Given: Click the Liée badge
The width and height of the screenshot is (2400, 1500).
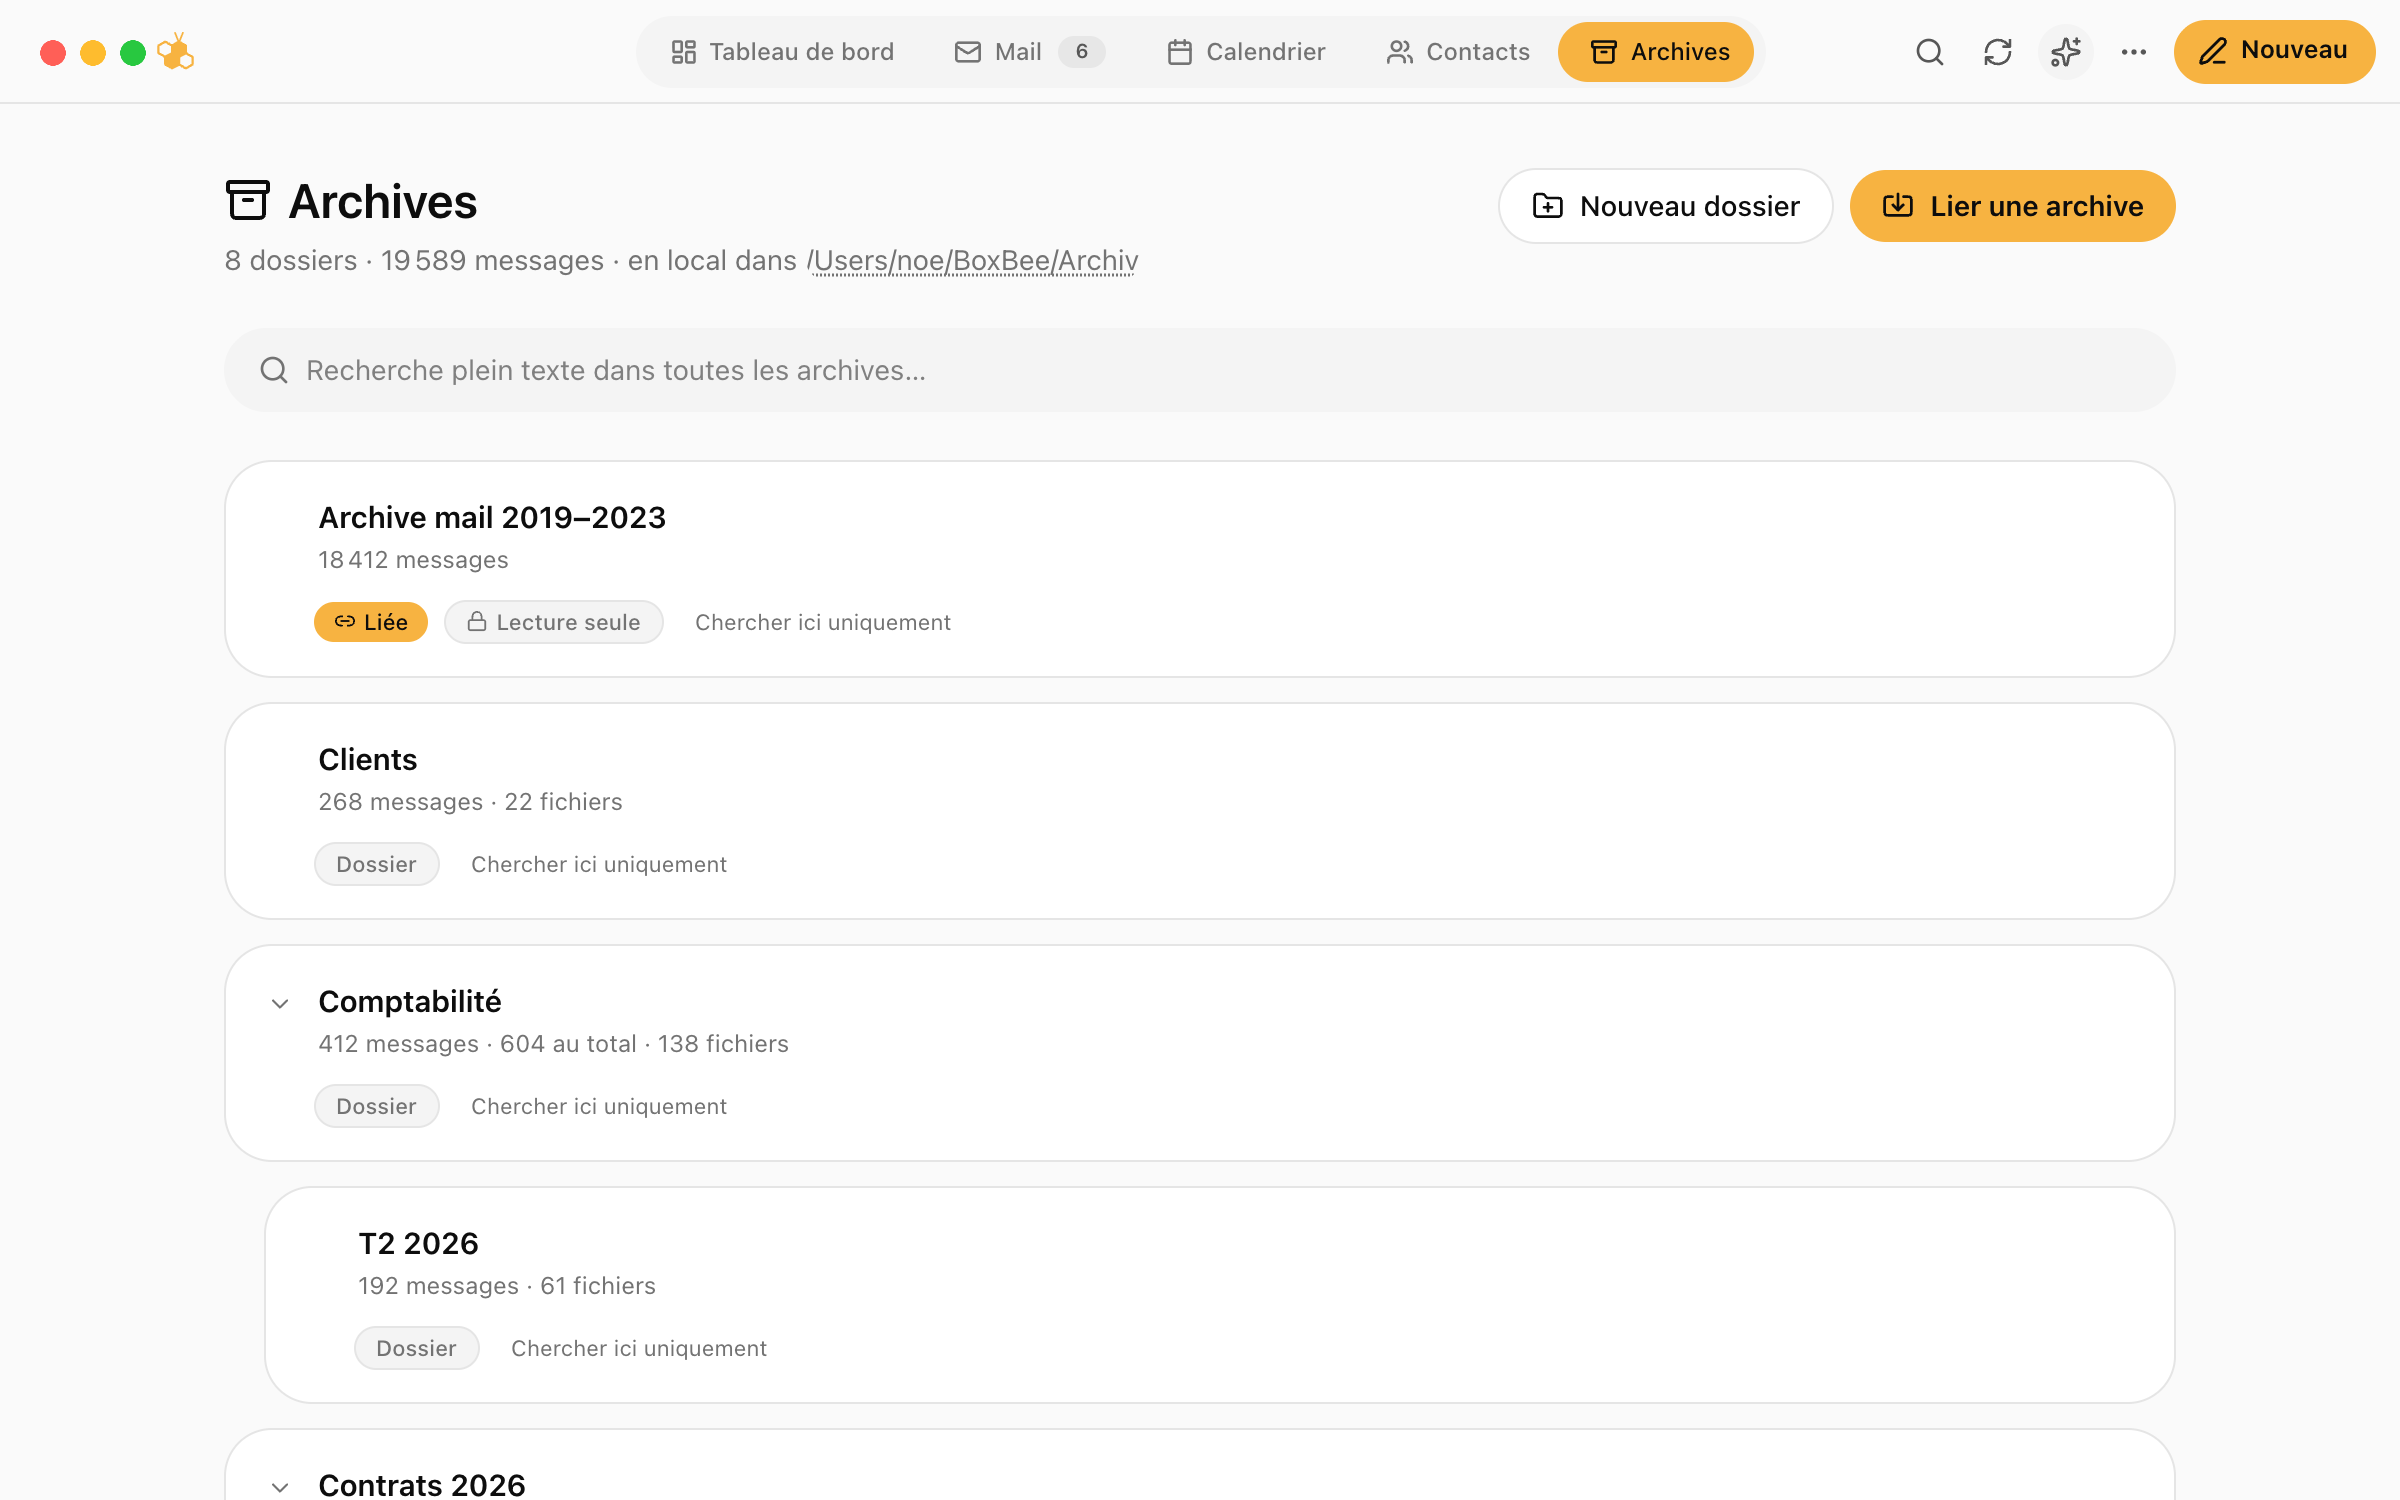Looking at the screenshot, I should point(371,622).
